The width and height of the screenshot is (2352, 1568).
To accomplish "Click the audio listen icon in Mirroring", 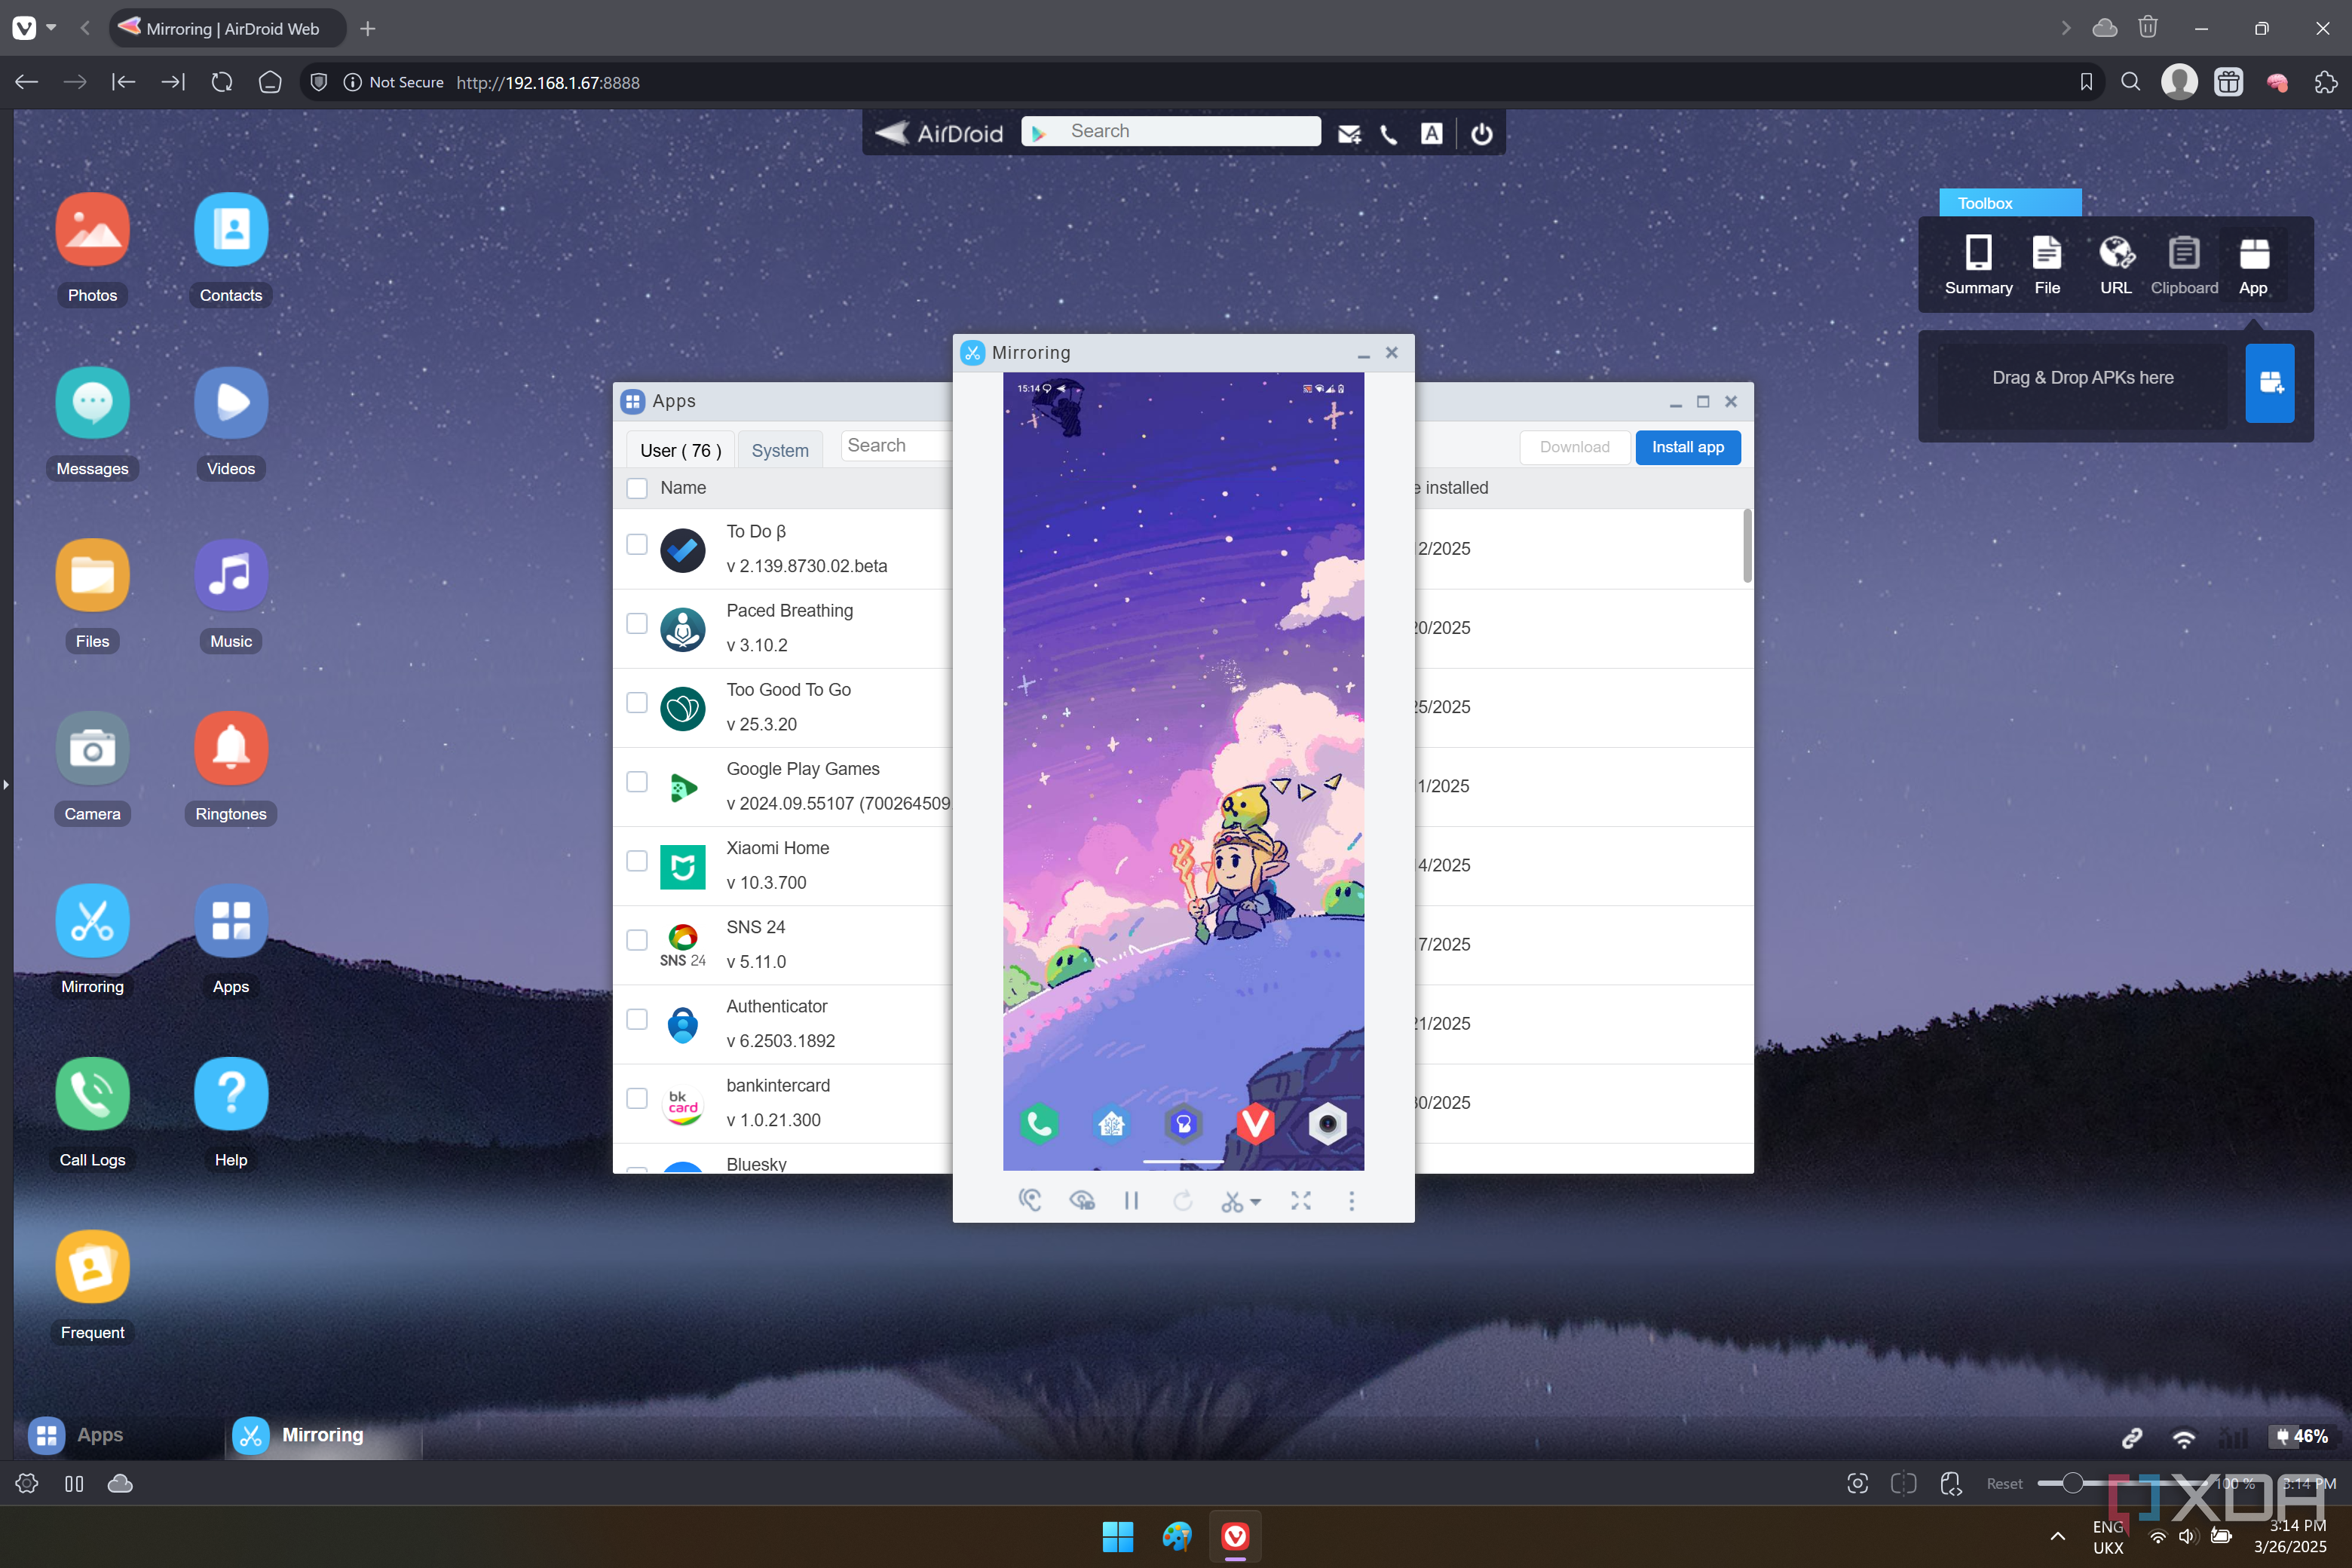I will [1030, 1200].
